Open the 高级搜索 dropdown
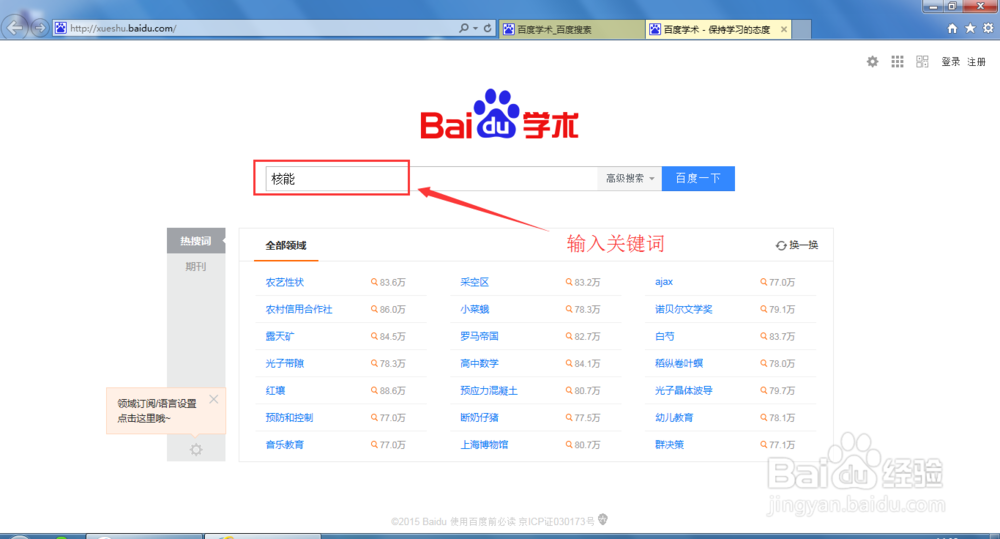The width and height of the screenshot is (1000, 539). click(x=629, y=179)
